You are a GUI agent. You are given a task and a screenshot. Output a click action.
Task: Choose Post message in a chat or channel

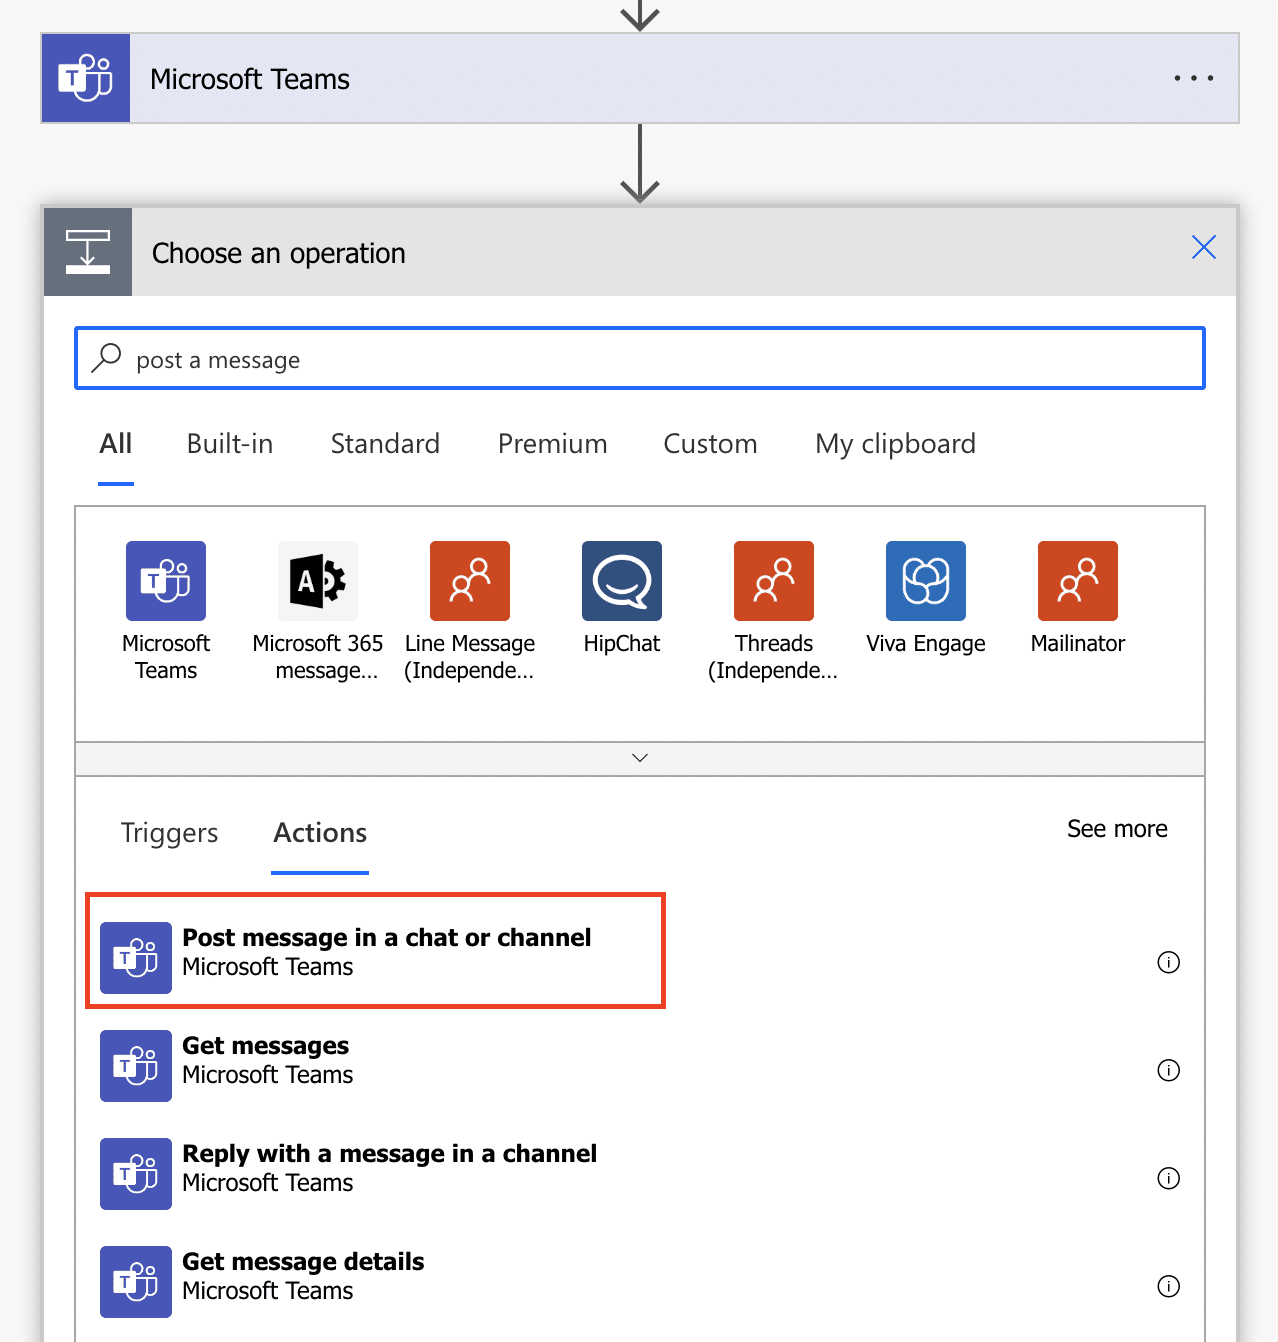386,951
